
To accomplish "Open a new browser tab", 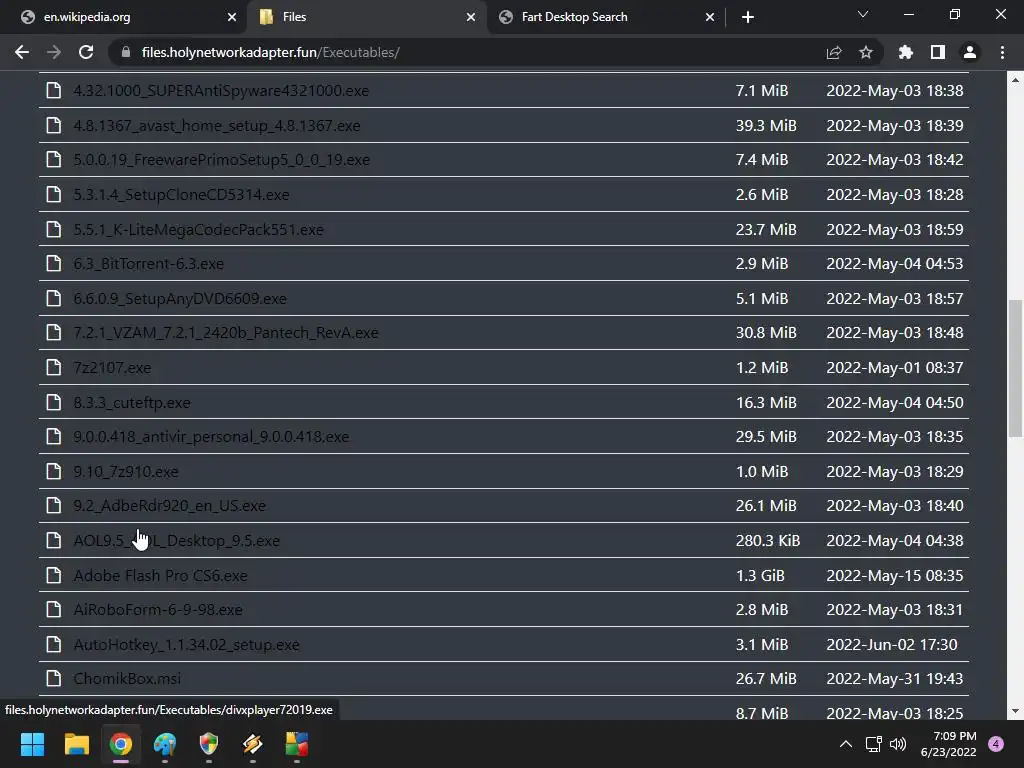I will [x=748, y=17].
